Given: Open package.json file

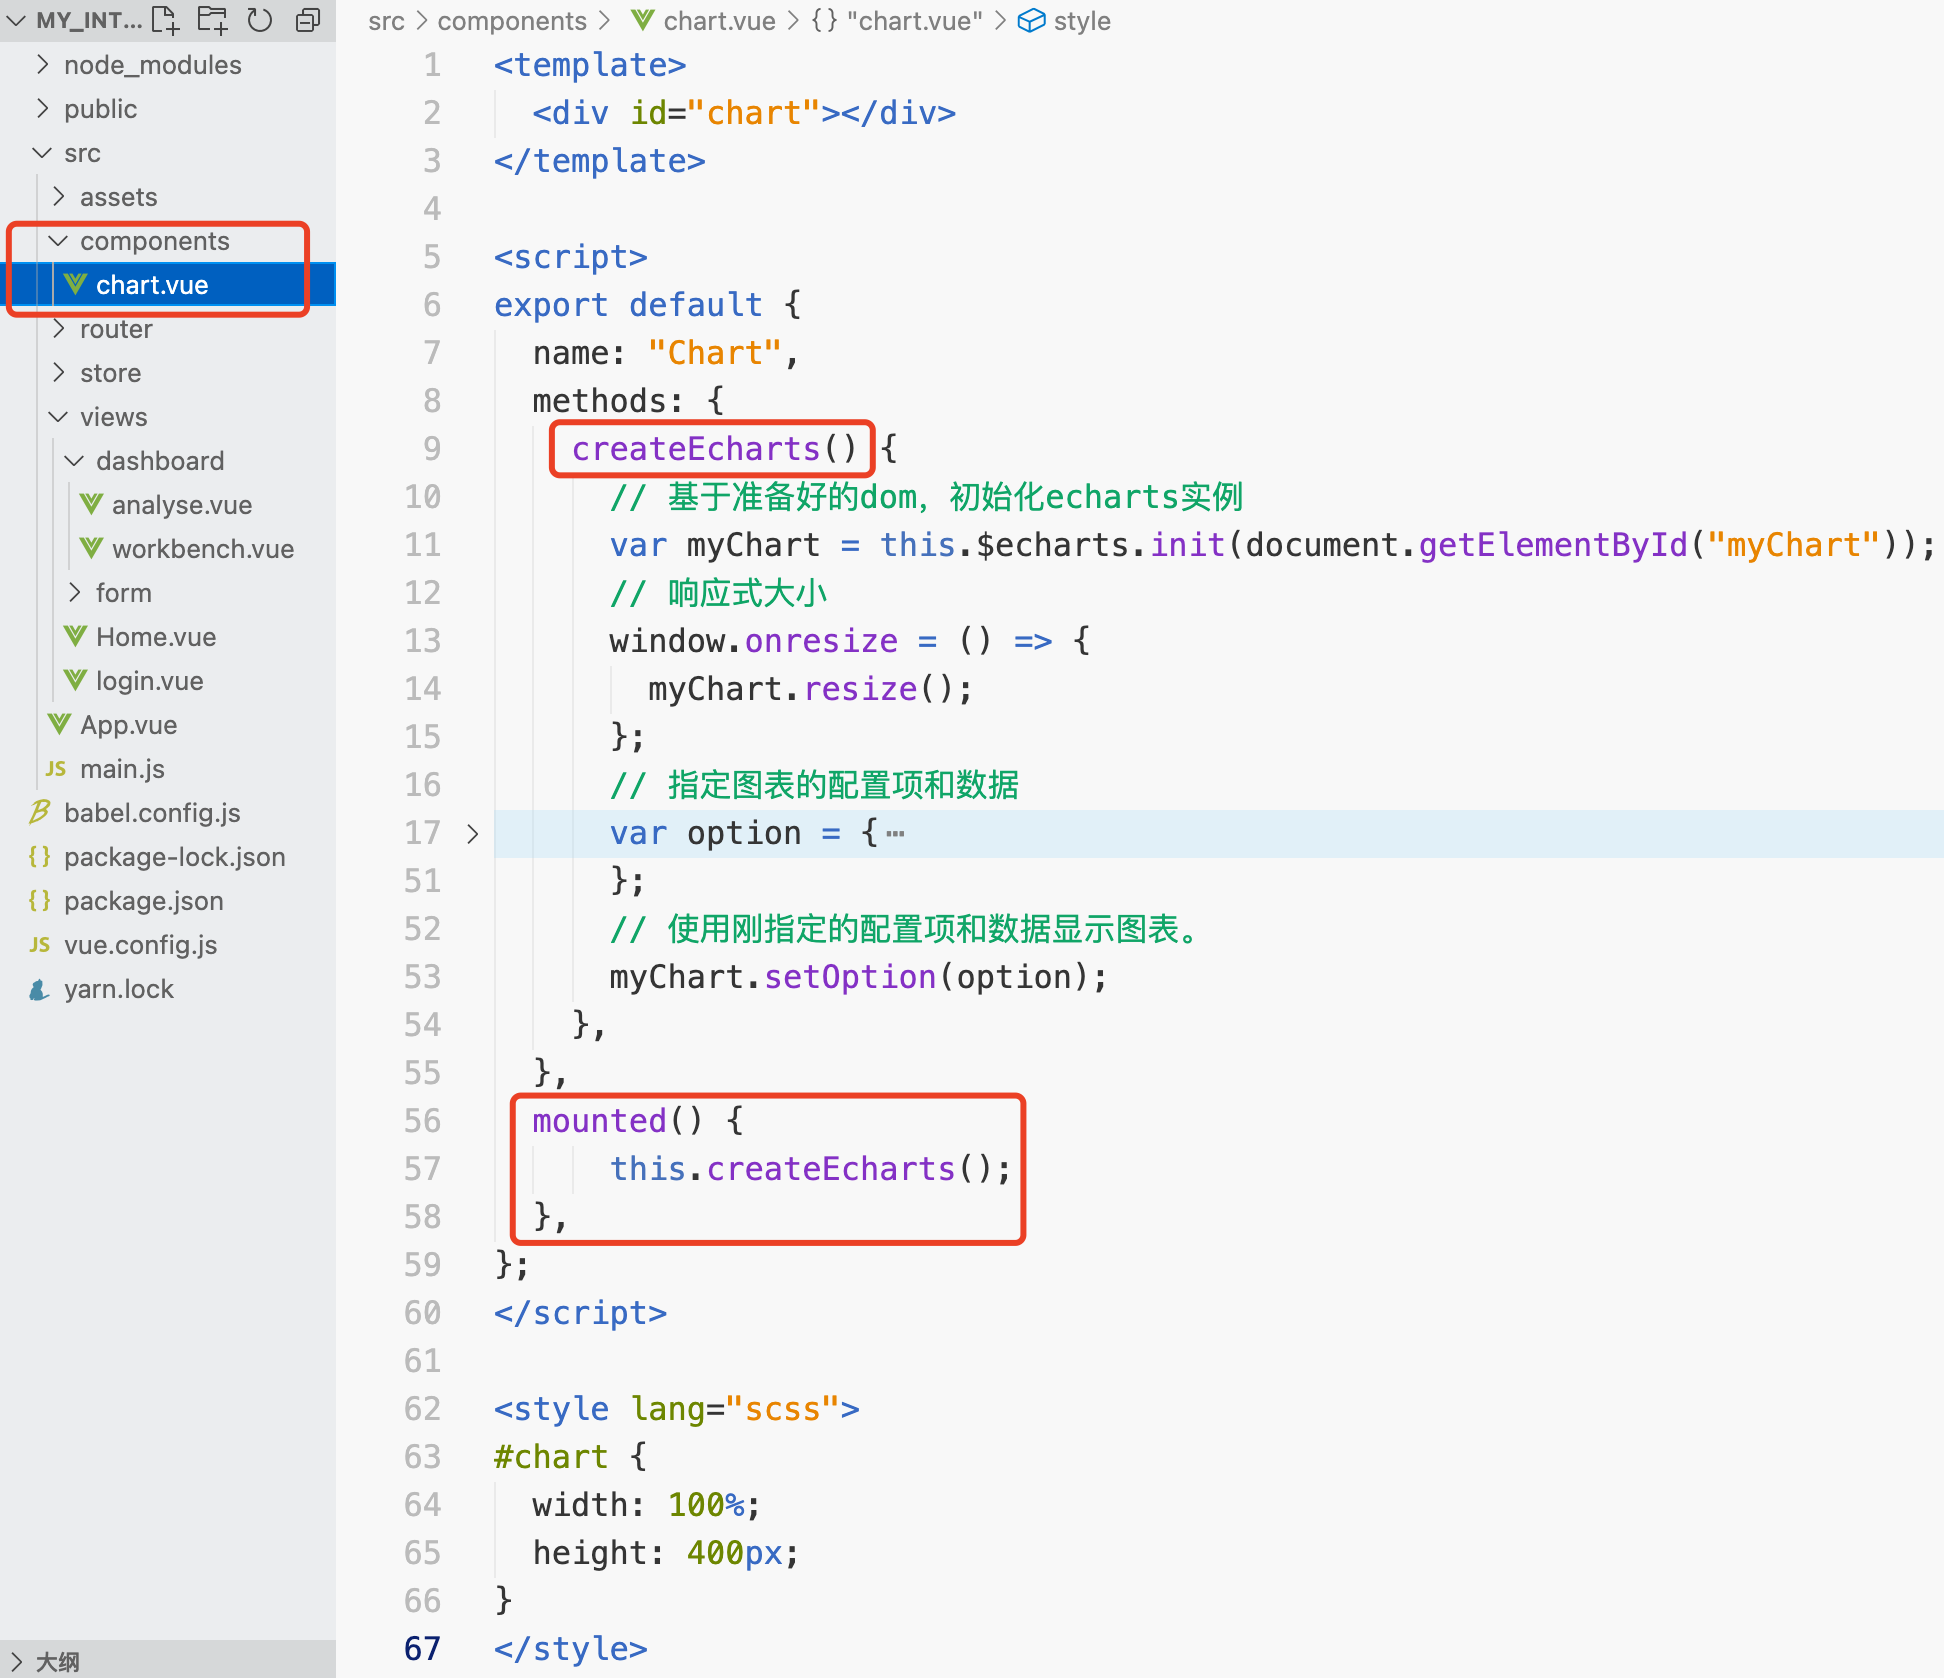Looking at the screenshot, I should click(143, 901).
